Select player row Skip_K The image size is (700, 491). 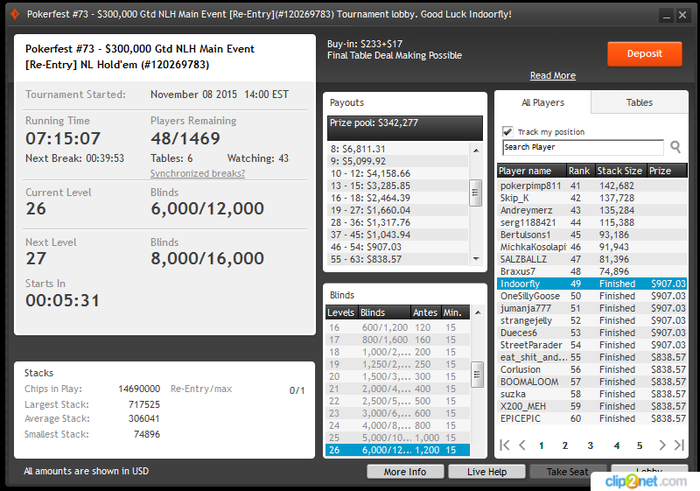tap(592, 198)
